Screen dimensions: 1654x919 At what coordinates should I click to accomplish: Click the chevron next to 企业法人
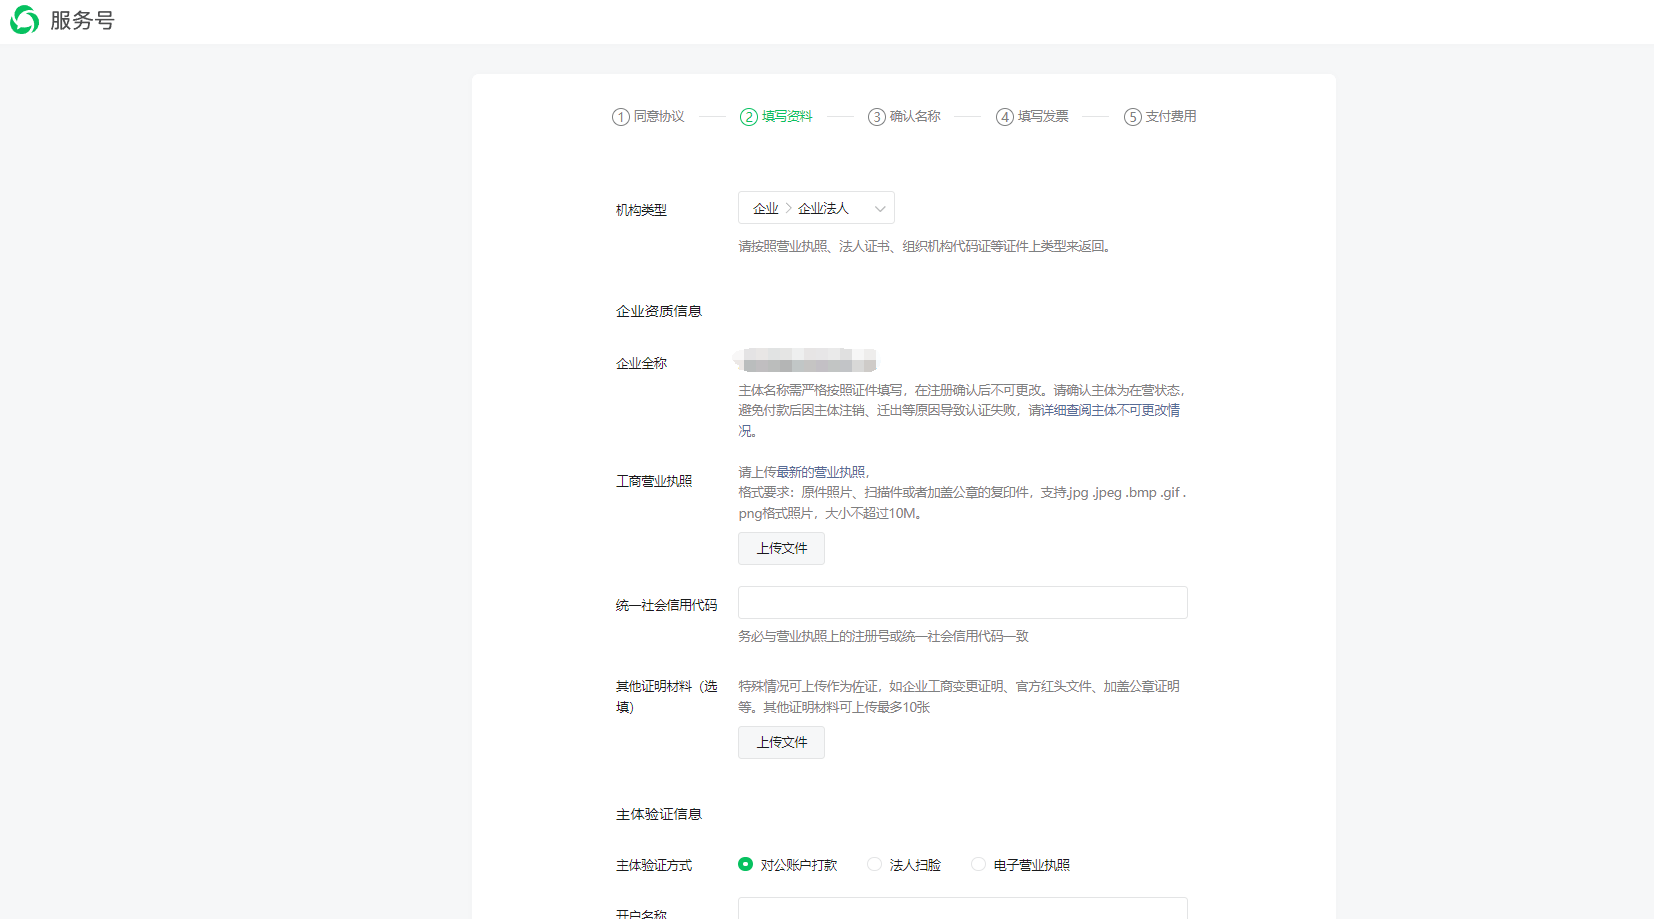pyautogui.click(x=879, y=207)
